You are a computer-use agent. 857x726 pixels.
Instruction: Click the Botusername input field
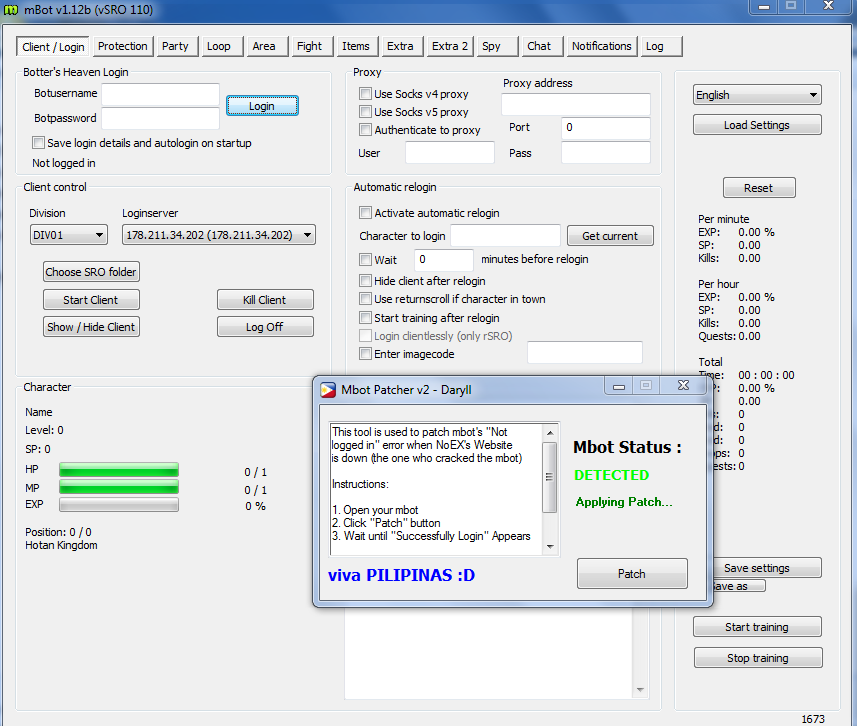coord(161,94)
